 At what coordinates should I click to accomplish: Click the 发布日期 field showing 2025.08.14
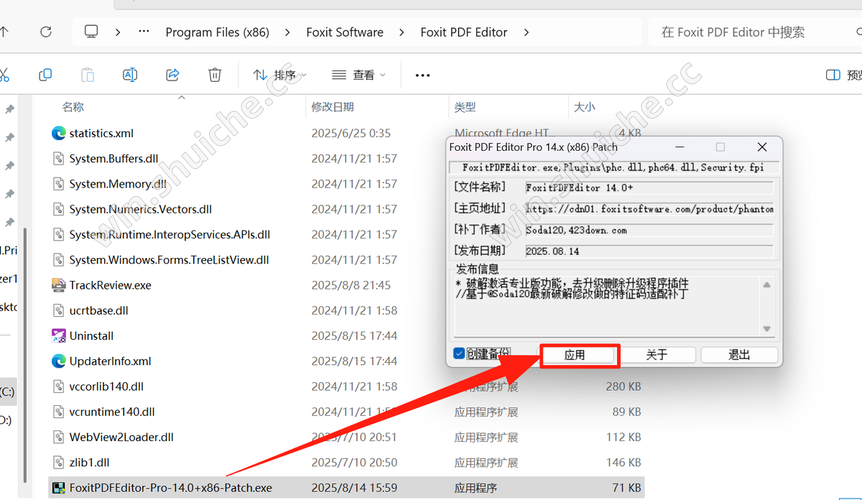[649, 251]
